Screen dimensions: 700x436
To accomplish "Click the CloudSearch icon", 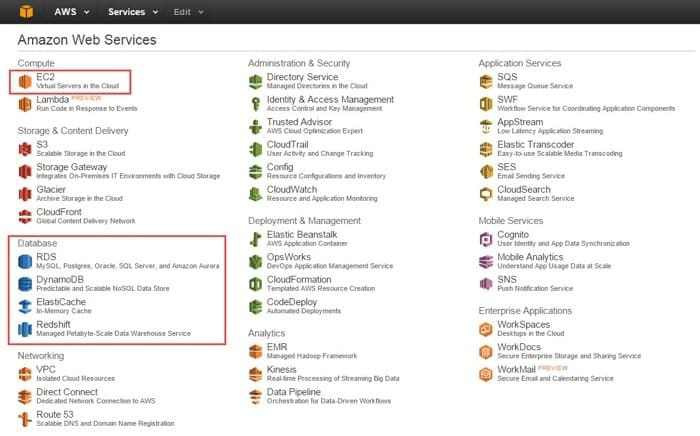I will pos(486,194).
